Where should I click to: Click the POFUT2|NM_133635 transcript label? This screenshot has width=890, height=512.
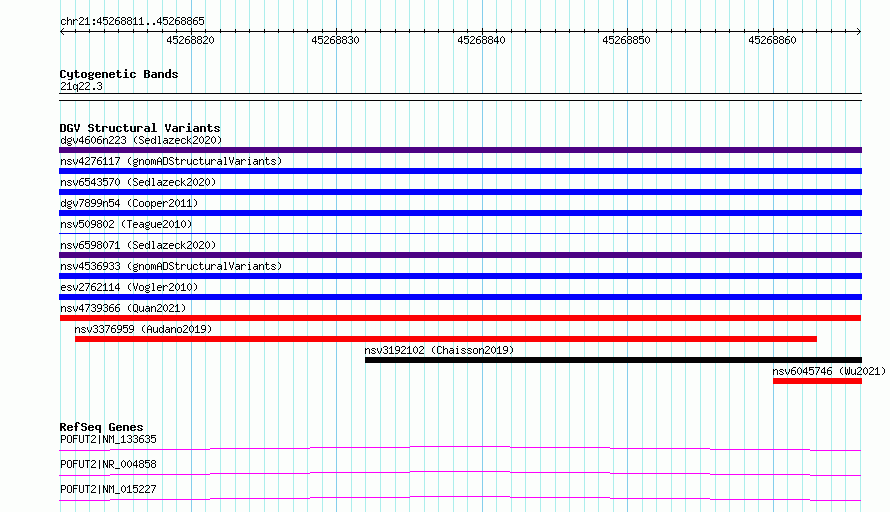[108, 439]
